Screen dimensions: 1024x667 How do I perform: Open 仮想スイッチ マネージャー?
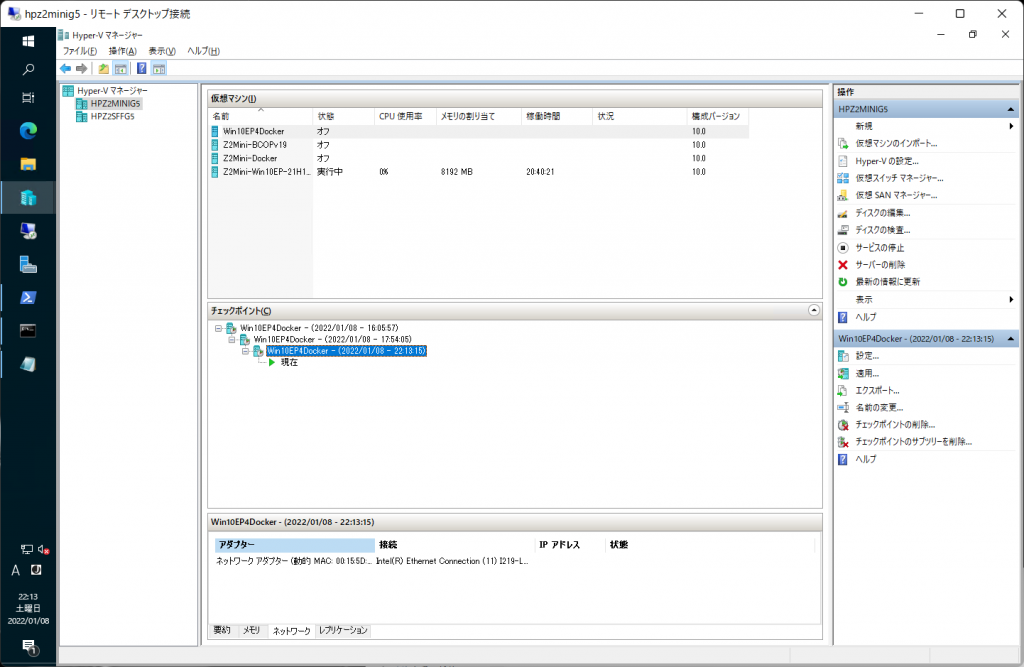[x=899, y=178]
